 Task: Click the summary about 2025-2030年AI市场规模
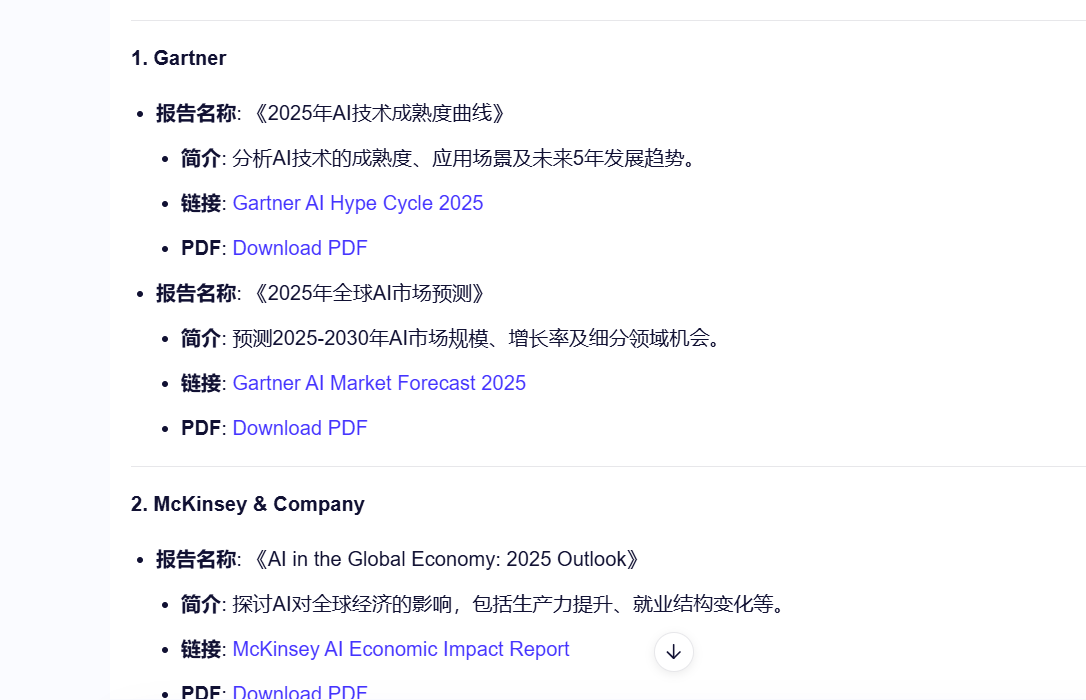click(476, 338)
